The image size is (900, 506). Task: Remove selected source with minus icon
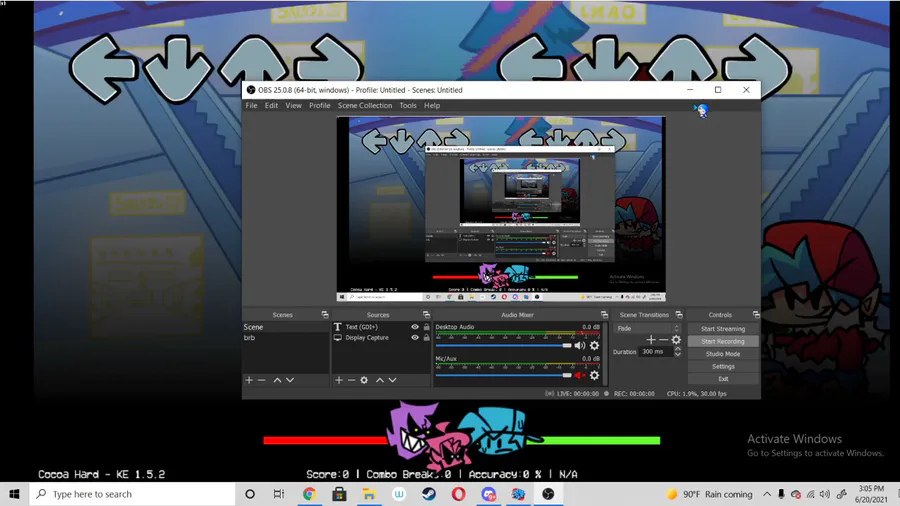(x=351, y=380)
